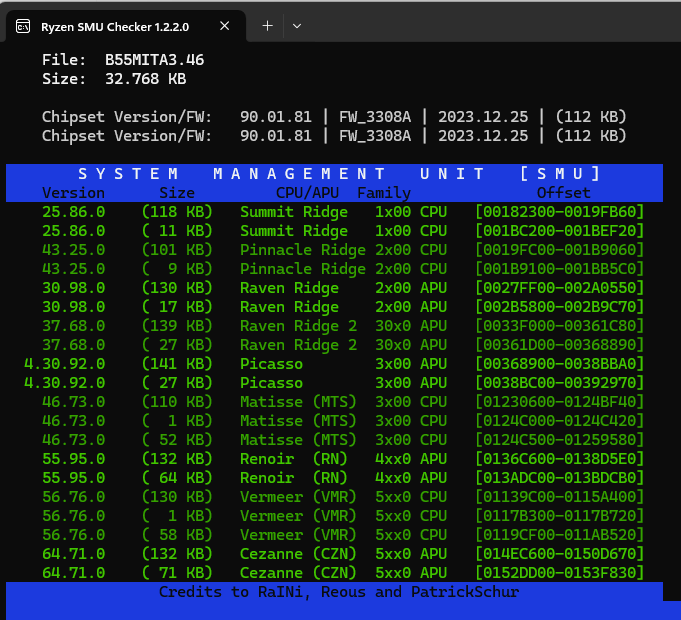
Task: Click Raven Ridge 2 in the 139 KB row
Action: click(x=298, y=326)
